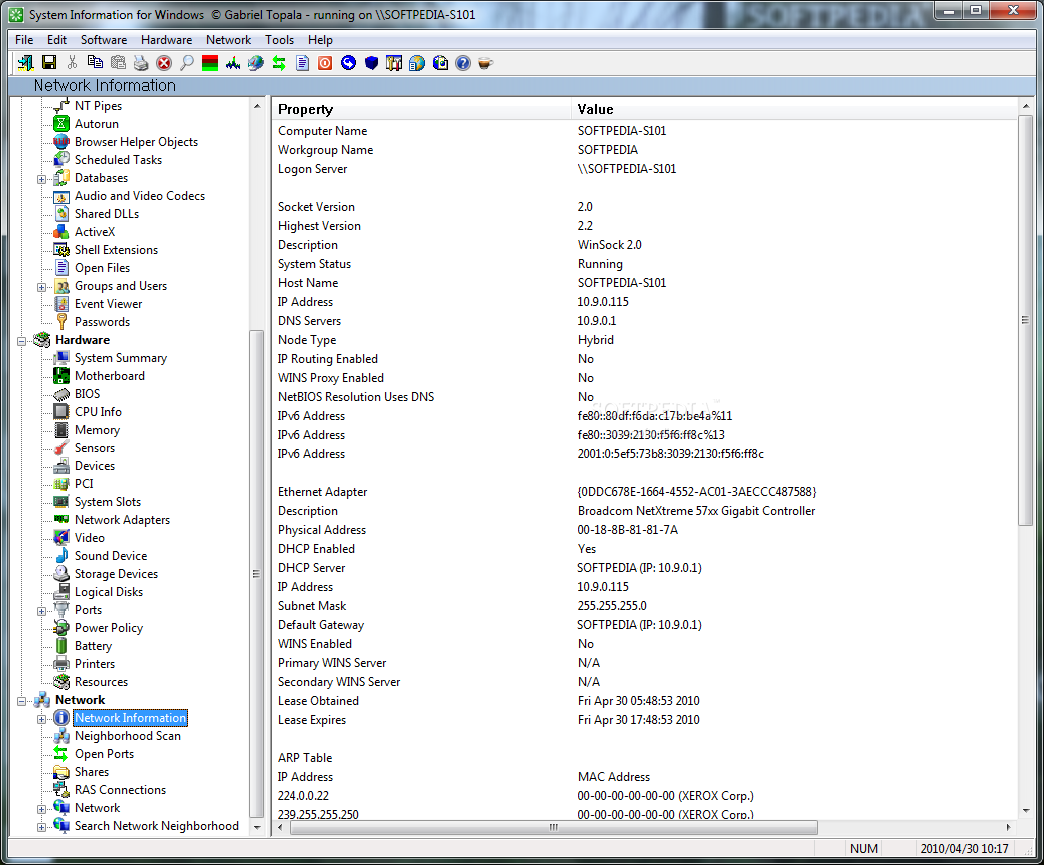Click the date 2010/04/30 10:17 in status bar

[x=964, y=848]
